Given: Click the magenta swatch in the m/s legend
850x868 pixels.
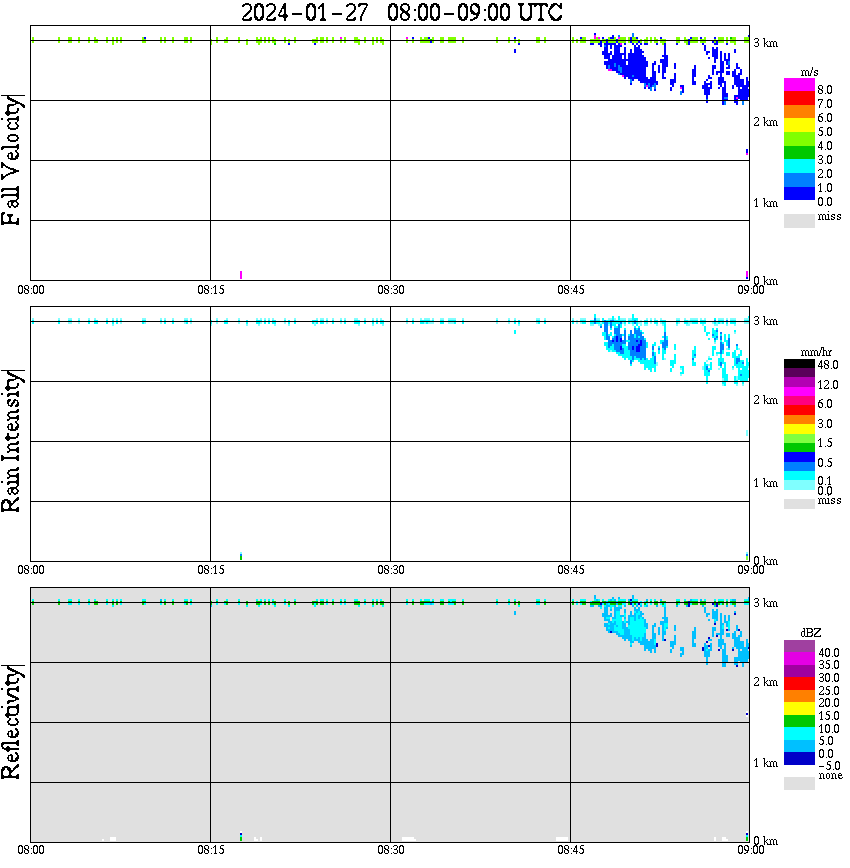Looking at the screenshot, I should (x=799, y=85).
